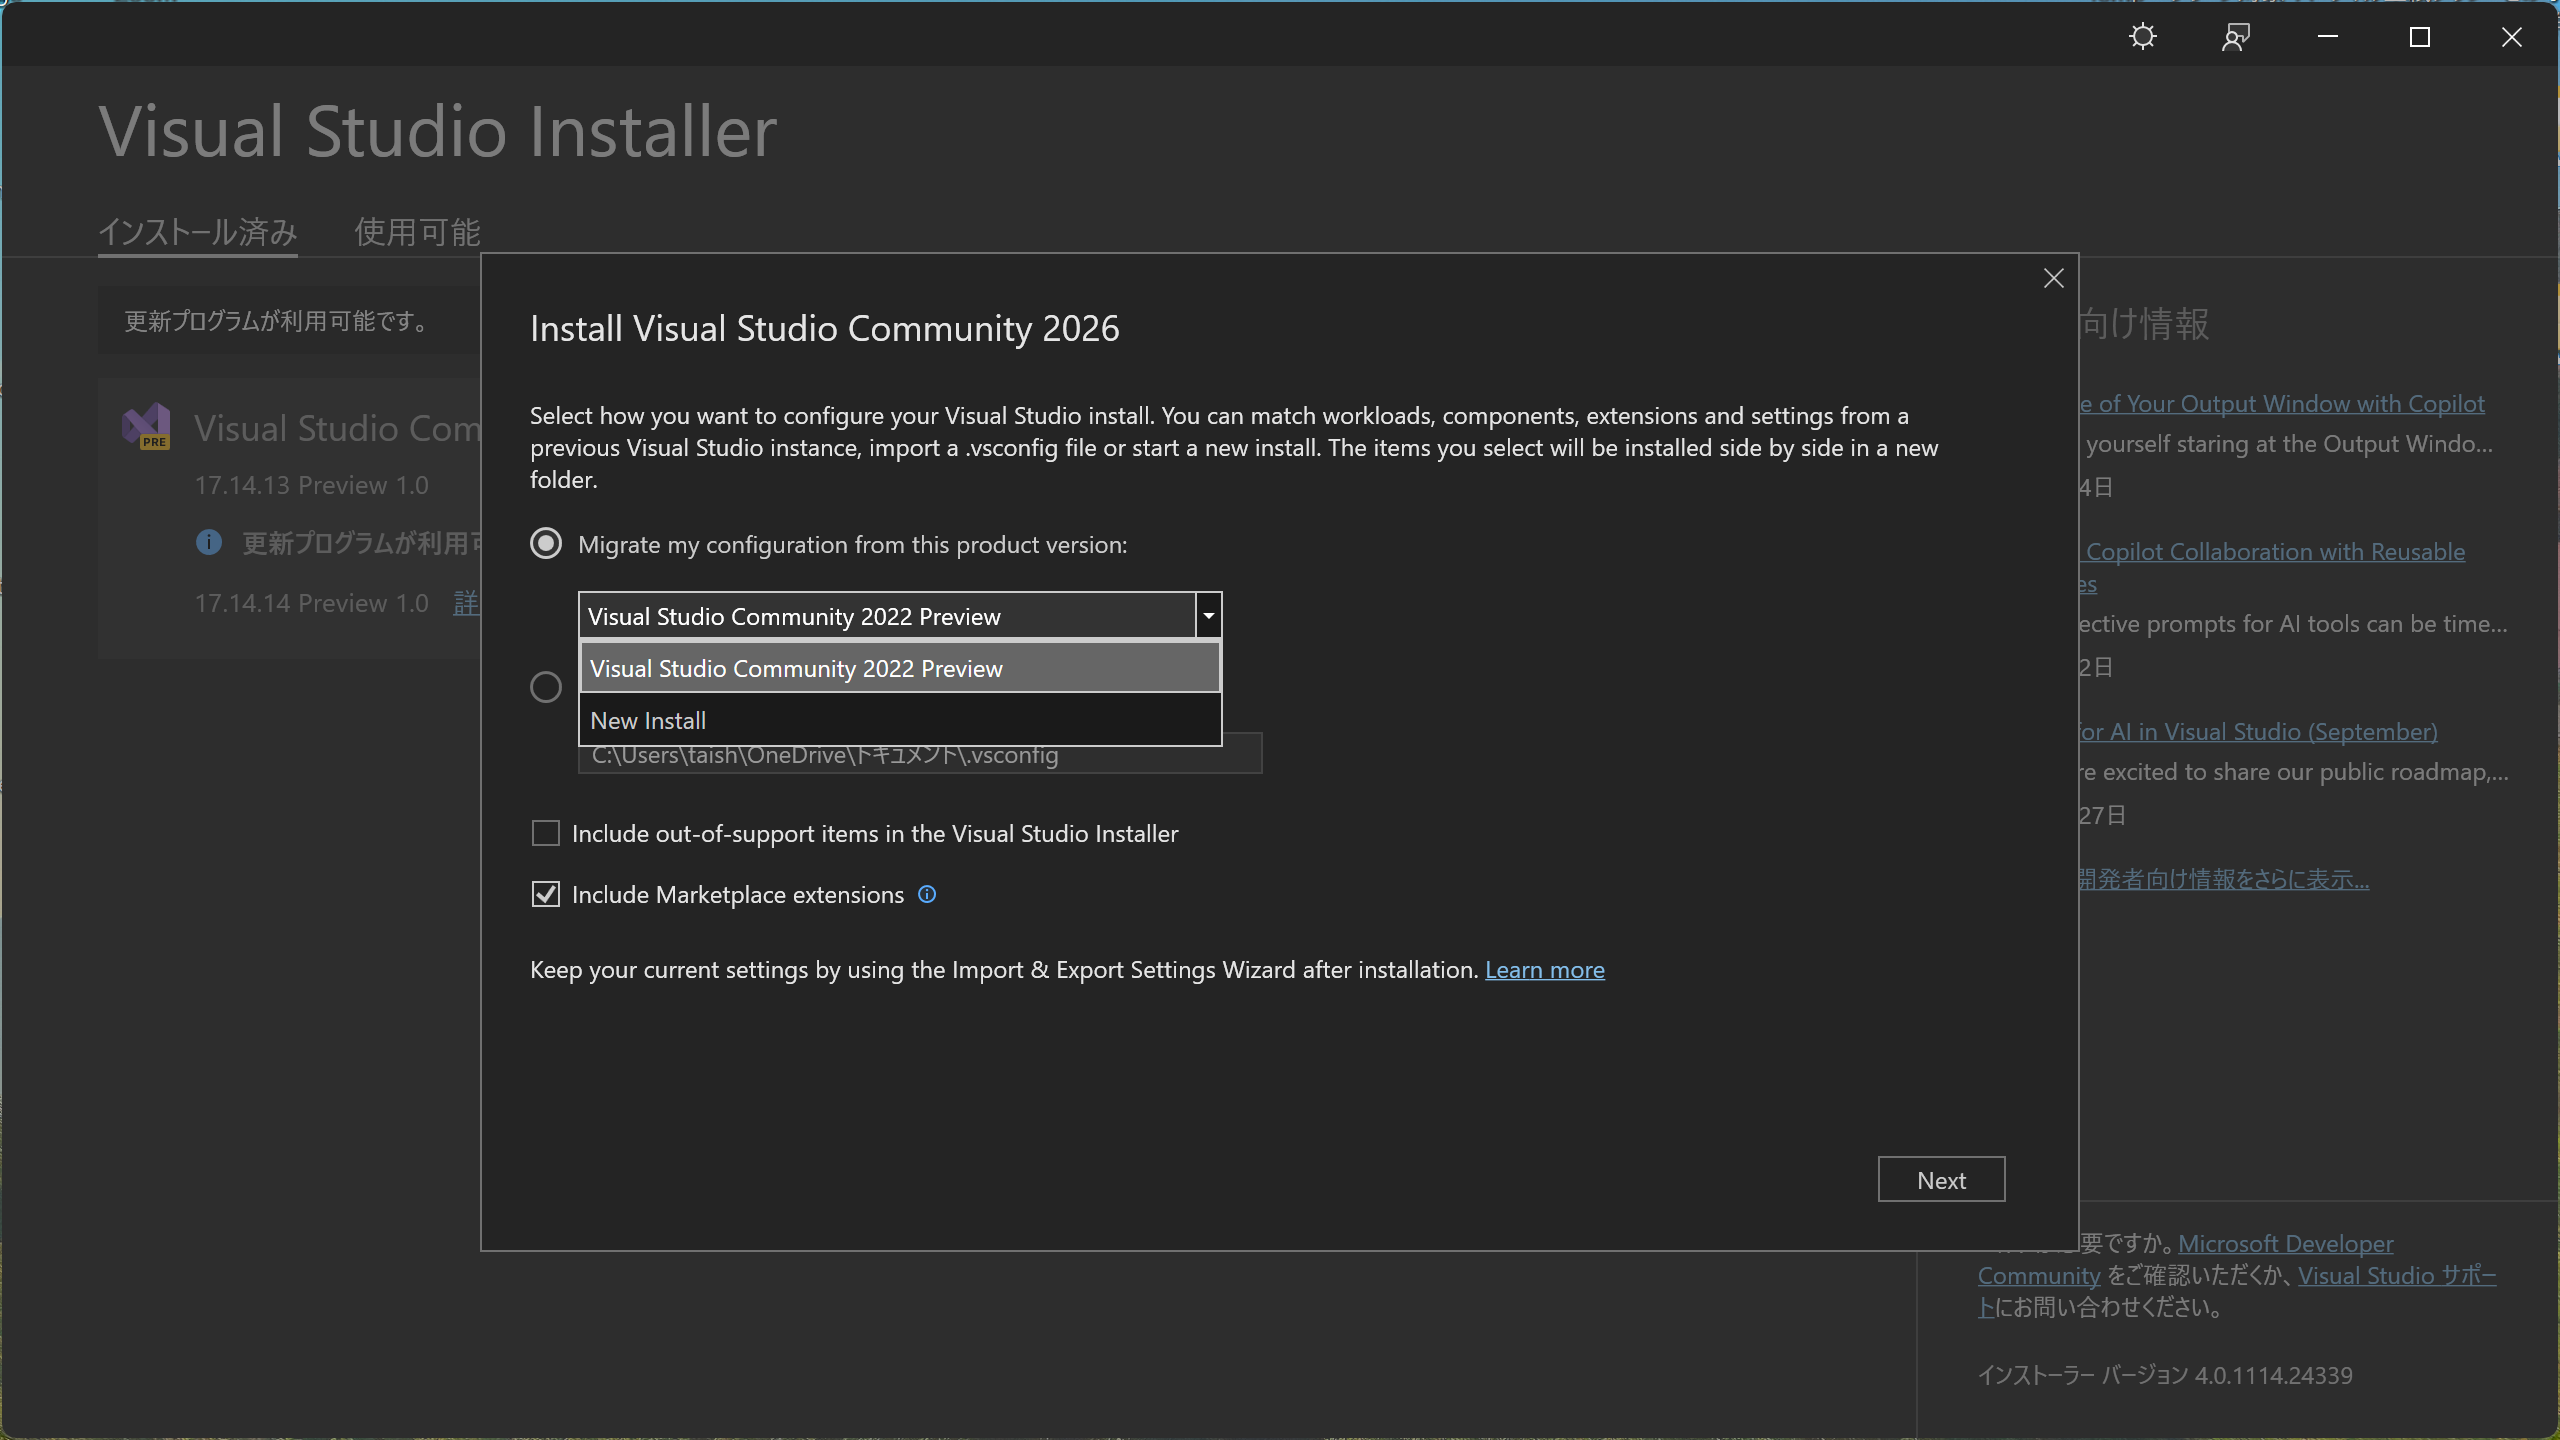
Task: Uncheck Include Marketplace extensions checkbox
Action: 546,894
